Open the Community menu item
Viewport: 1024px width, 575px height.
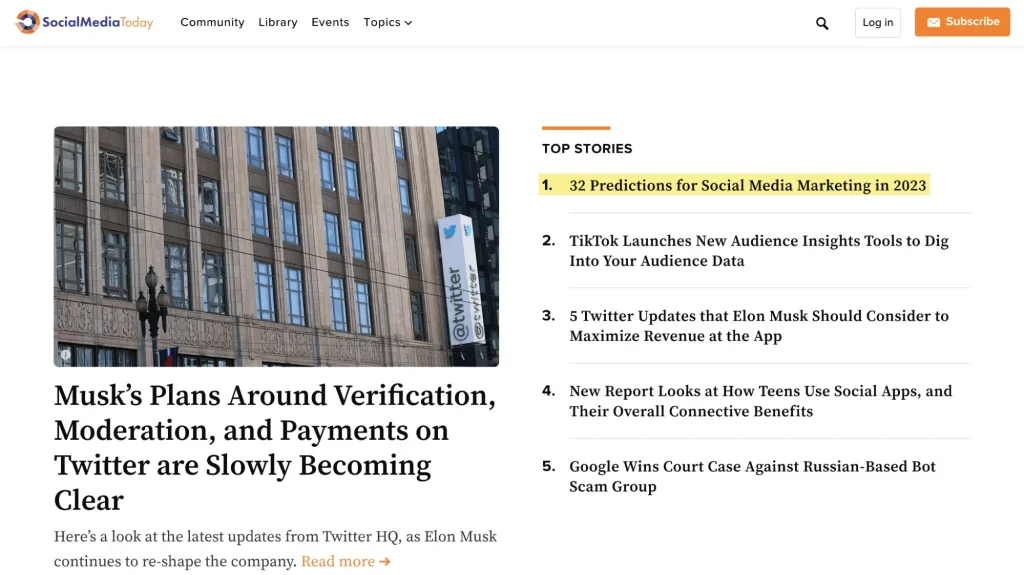click(x=212, y=22)
